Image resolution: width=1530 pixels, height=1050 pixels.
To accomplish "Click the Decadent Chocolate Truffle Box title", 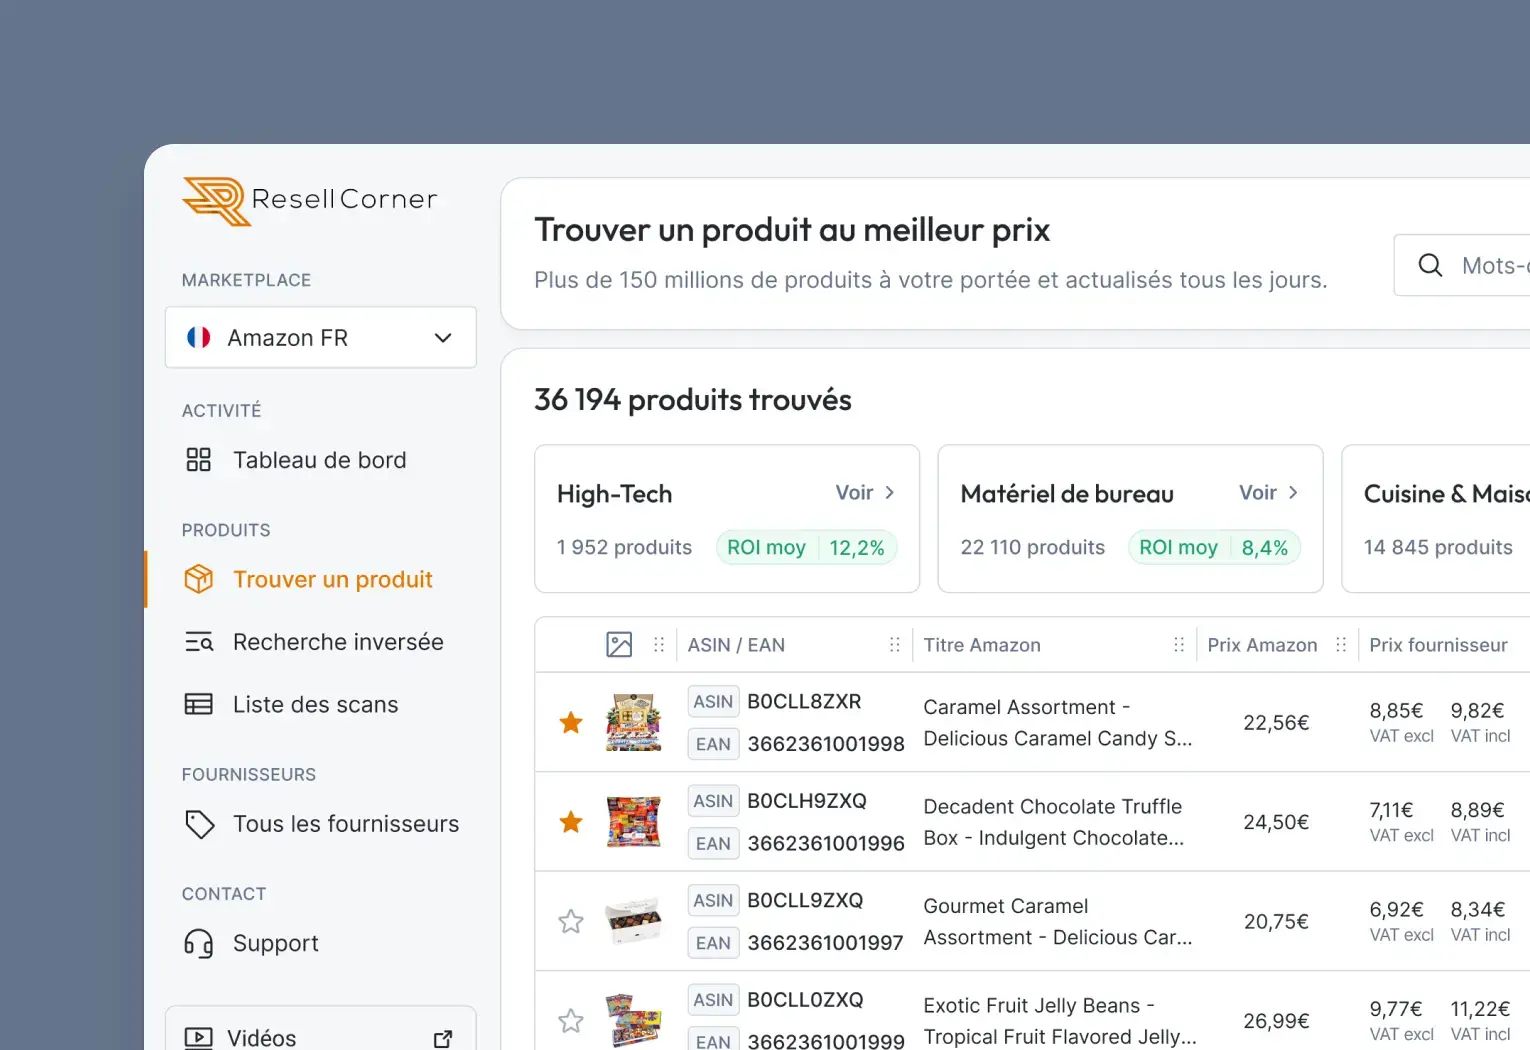I will [1054, 822].
